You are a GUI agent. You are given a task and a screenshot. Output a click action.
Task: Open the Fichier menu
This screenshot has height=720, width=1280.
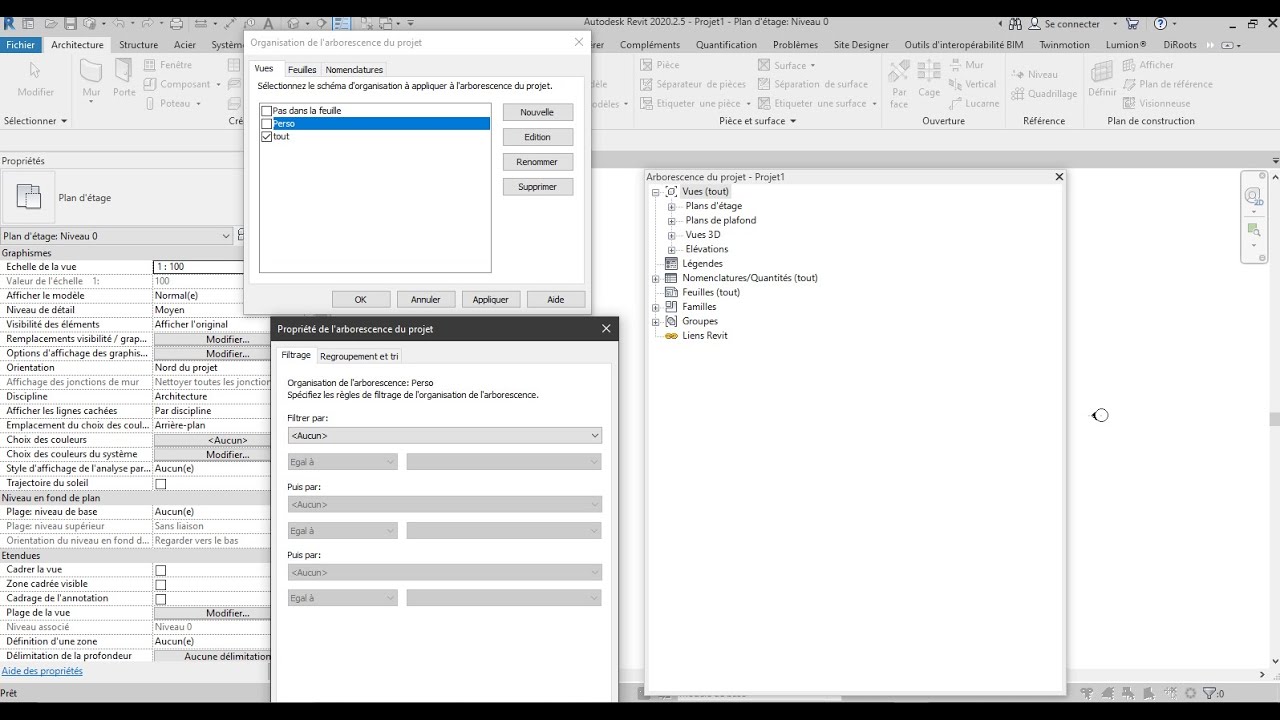click(x=20, y=45)
